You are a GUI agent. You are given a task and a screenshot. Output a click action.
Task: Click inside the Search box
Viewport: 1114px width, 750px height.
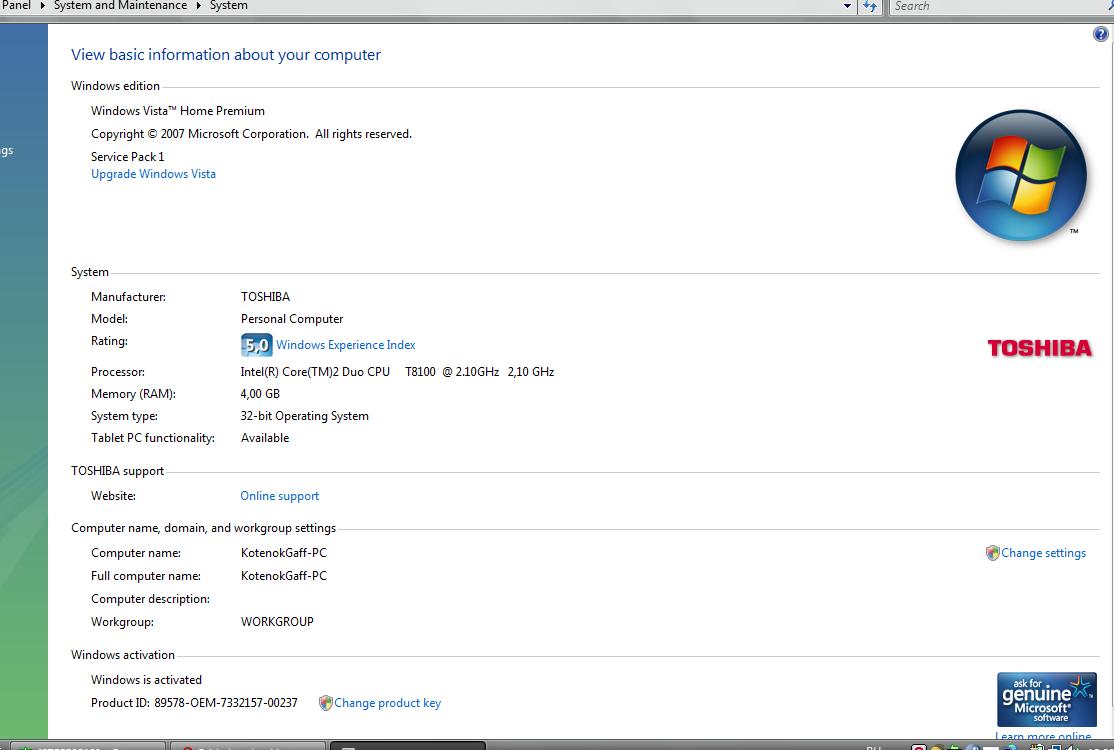(x=990, y=6)
